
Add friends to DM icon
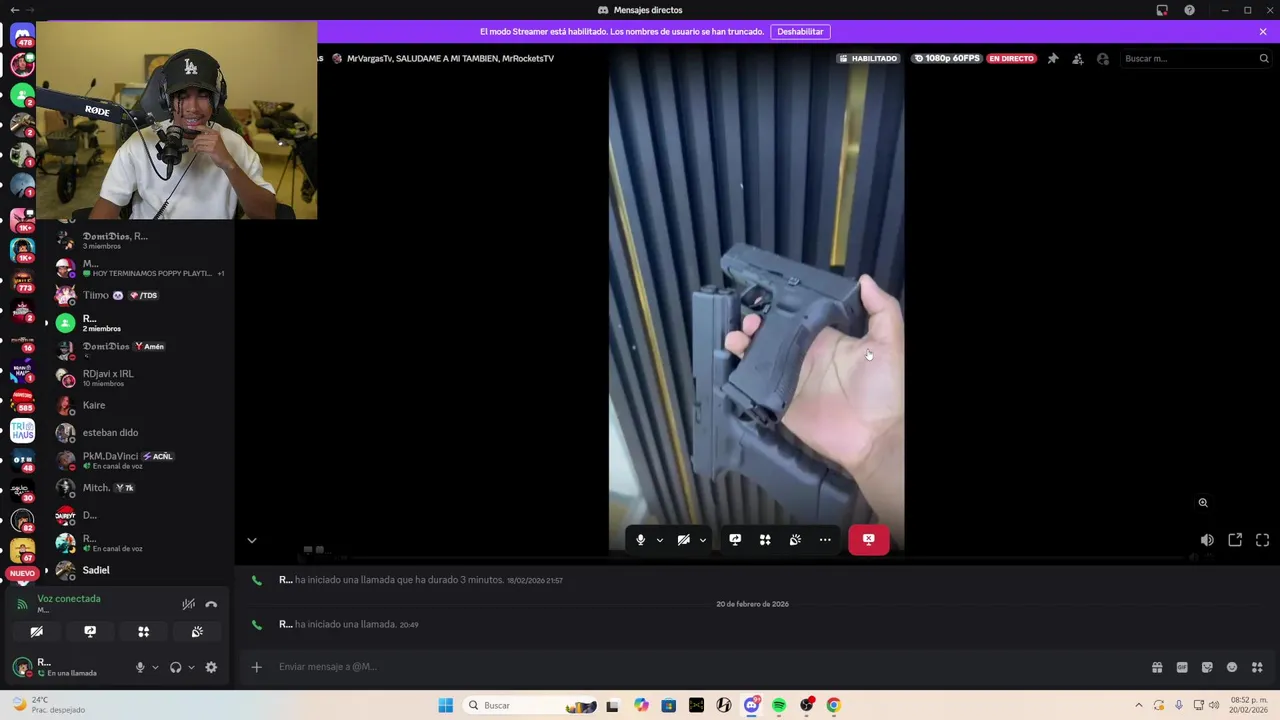[1078, 59]
